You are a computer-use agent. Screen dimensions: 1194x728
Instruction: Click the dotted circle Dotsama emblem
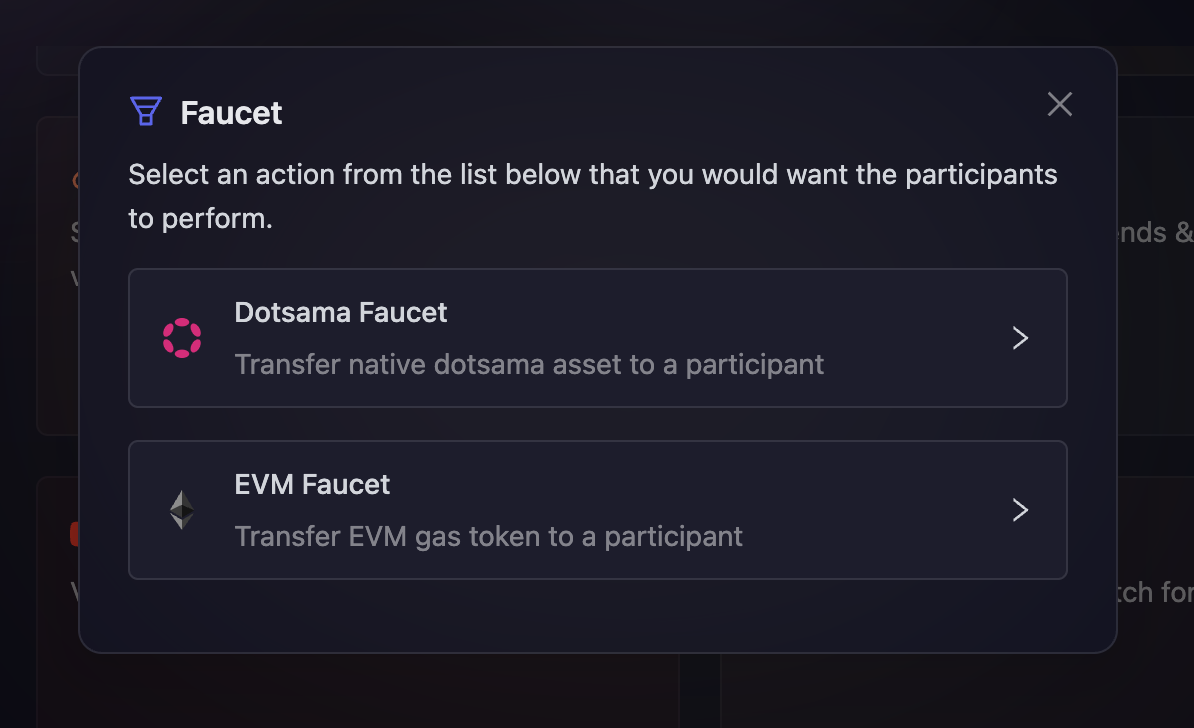coord(182,338)
